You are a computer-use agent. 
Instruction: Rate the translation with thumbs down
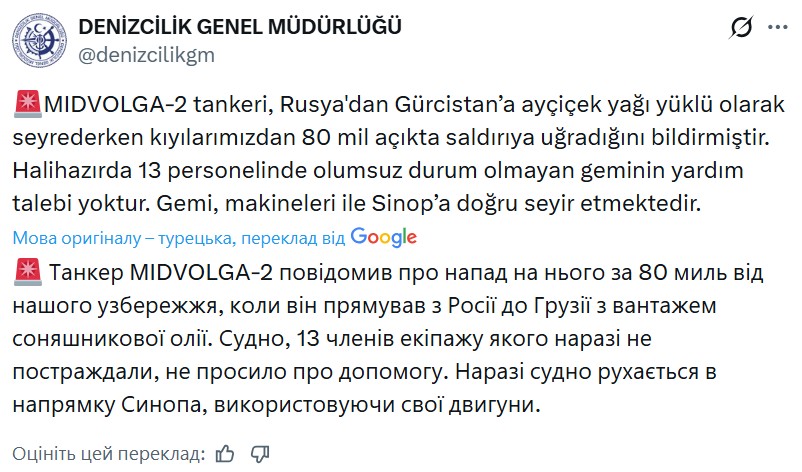coord(259,453)
